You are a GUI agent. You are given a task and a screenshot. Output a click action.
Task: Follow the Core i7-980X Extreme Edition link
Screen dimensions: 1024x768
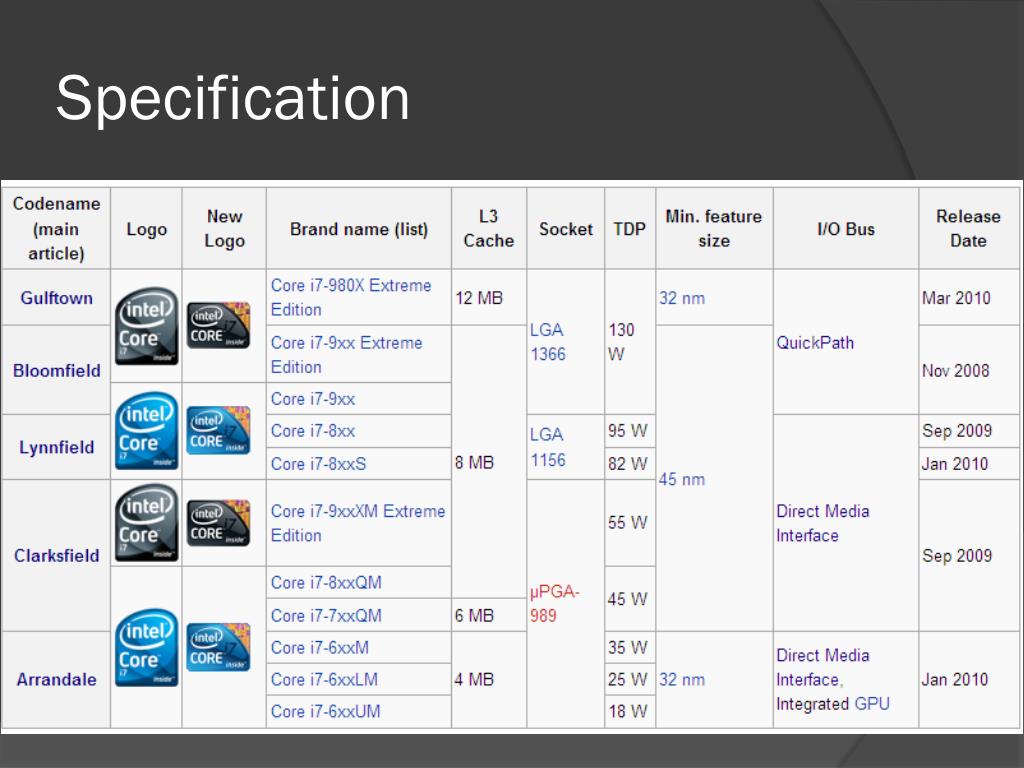coord(351,297)
